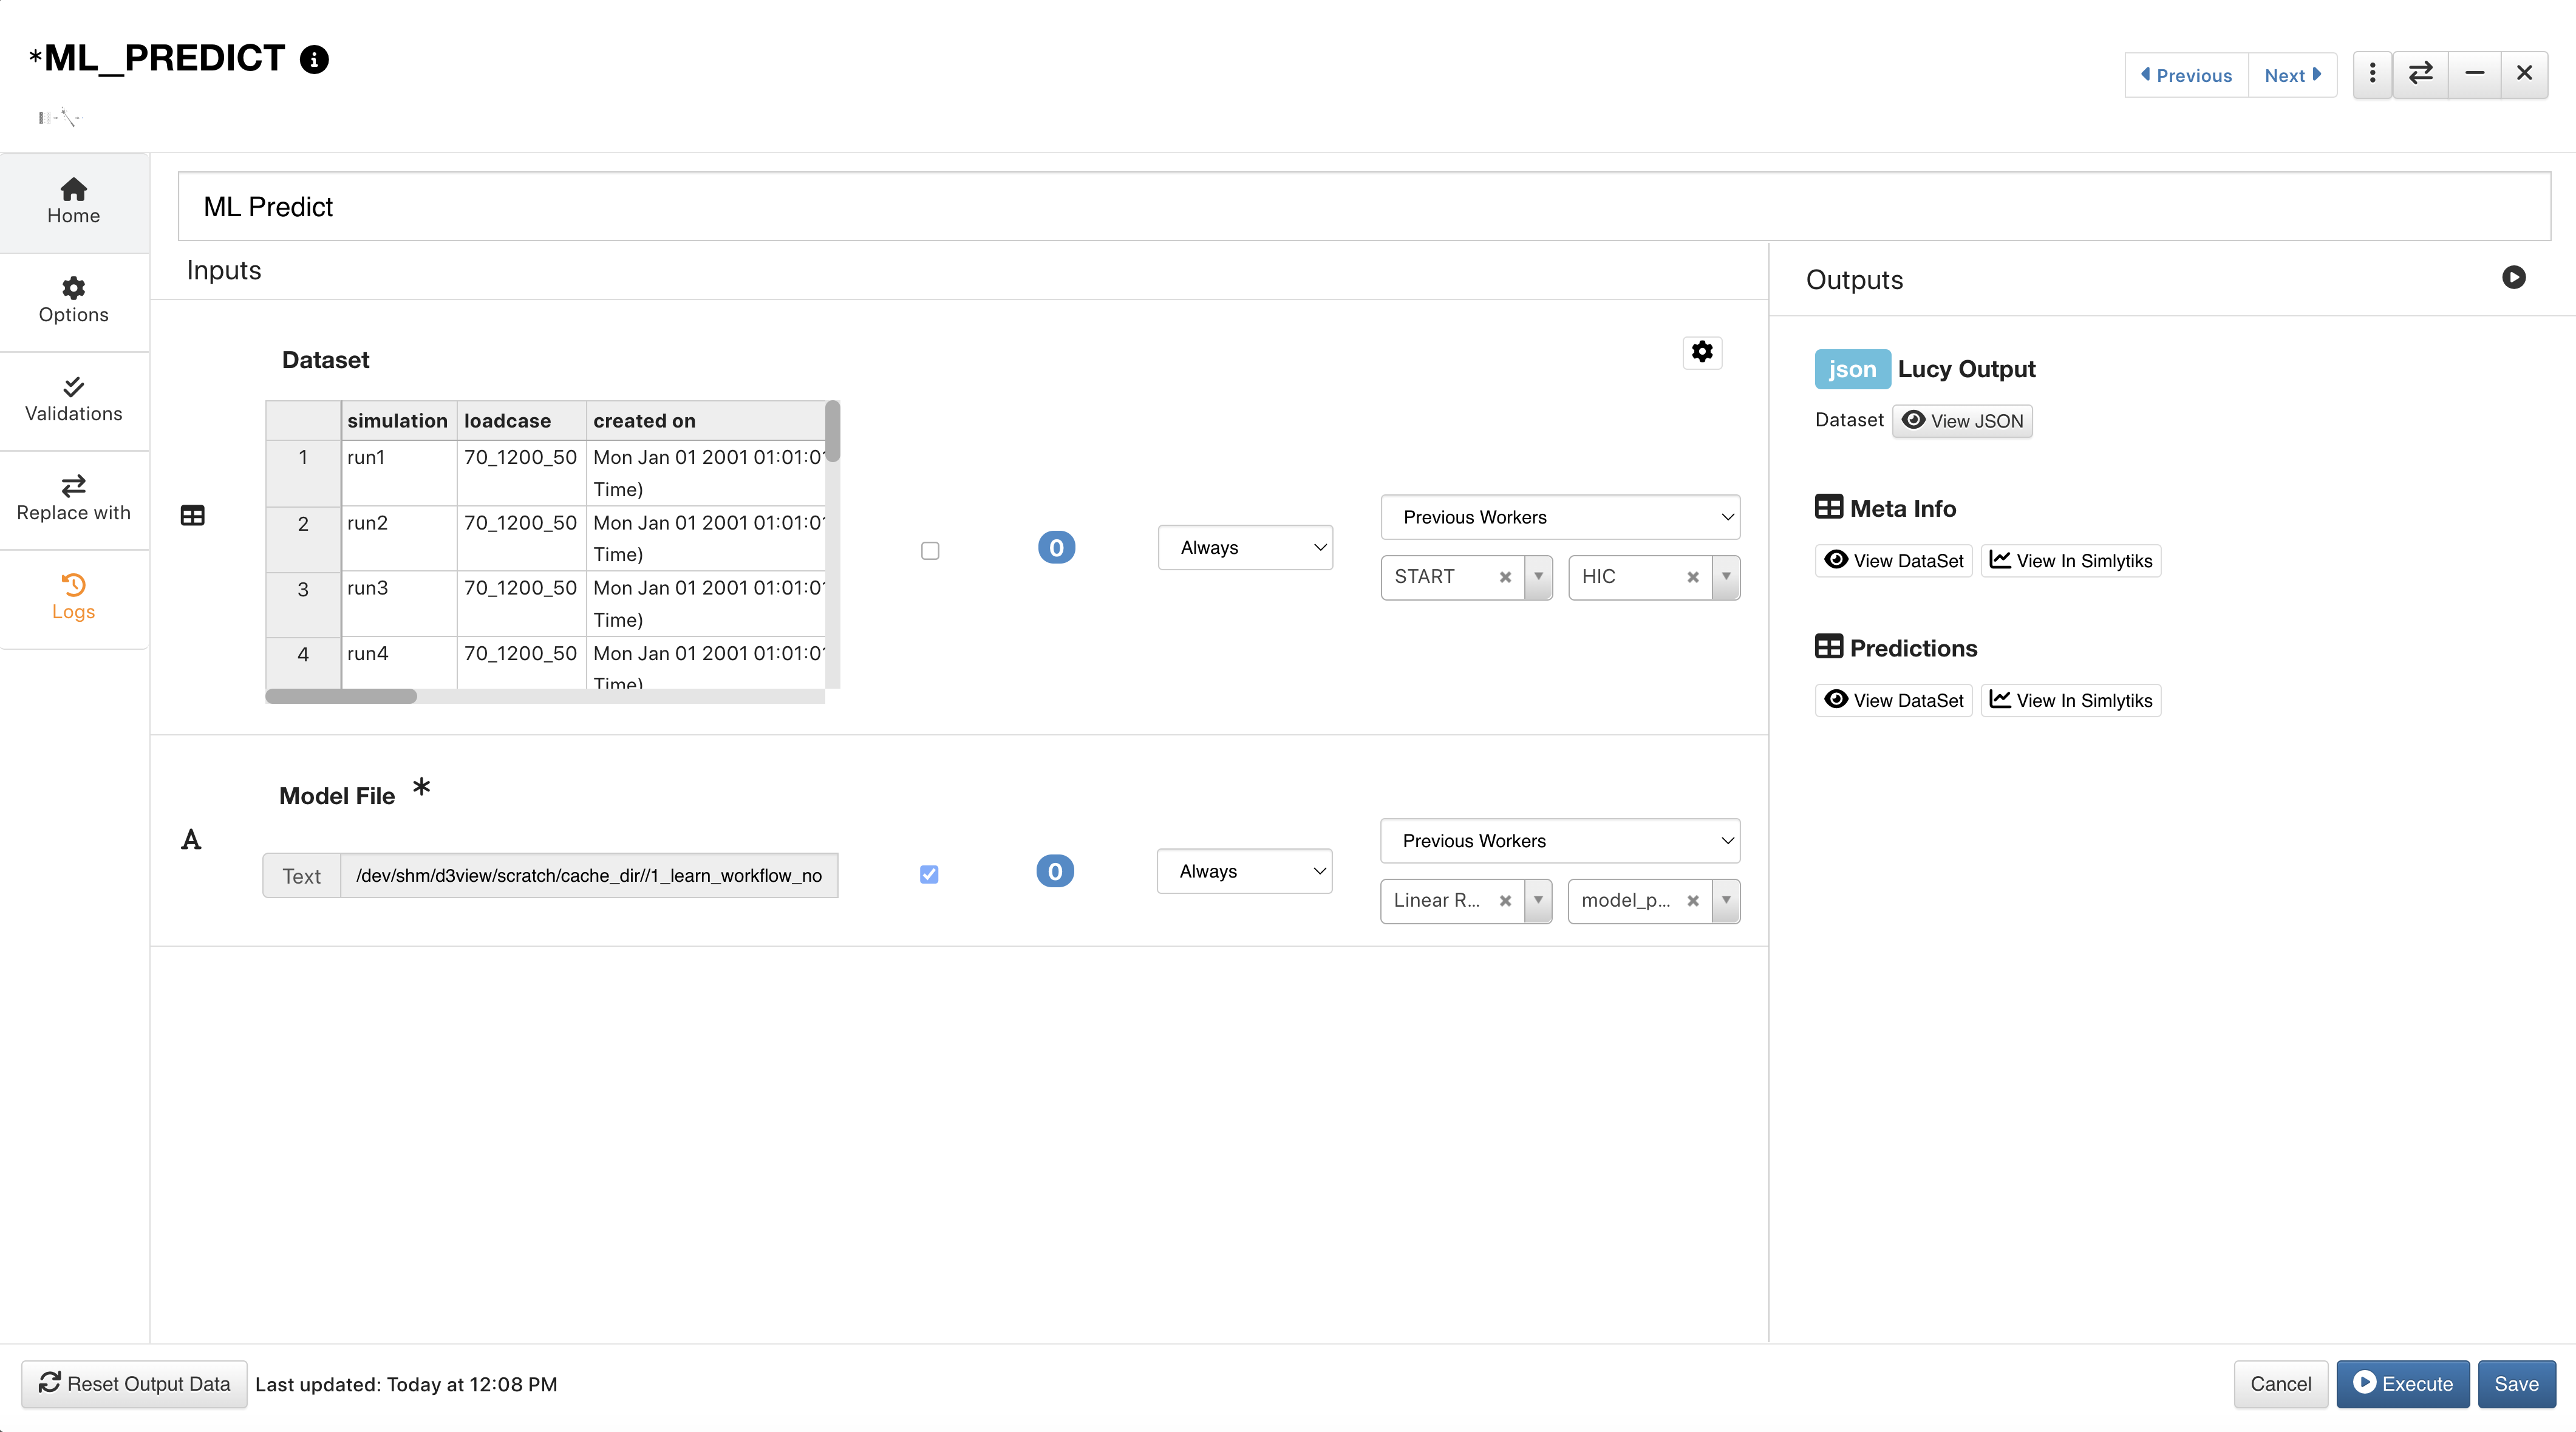Click row 1 number header
This screenshot has width=2576, height=1432.
[x=303, y=473]
